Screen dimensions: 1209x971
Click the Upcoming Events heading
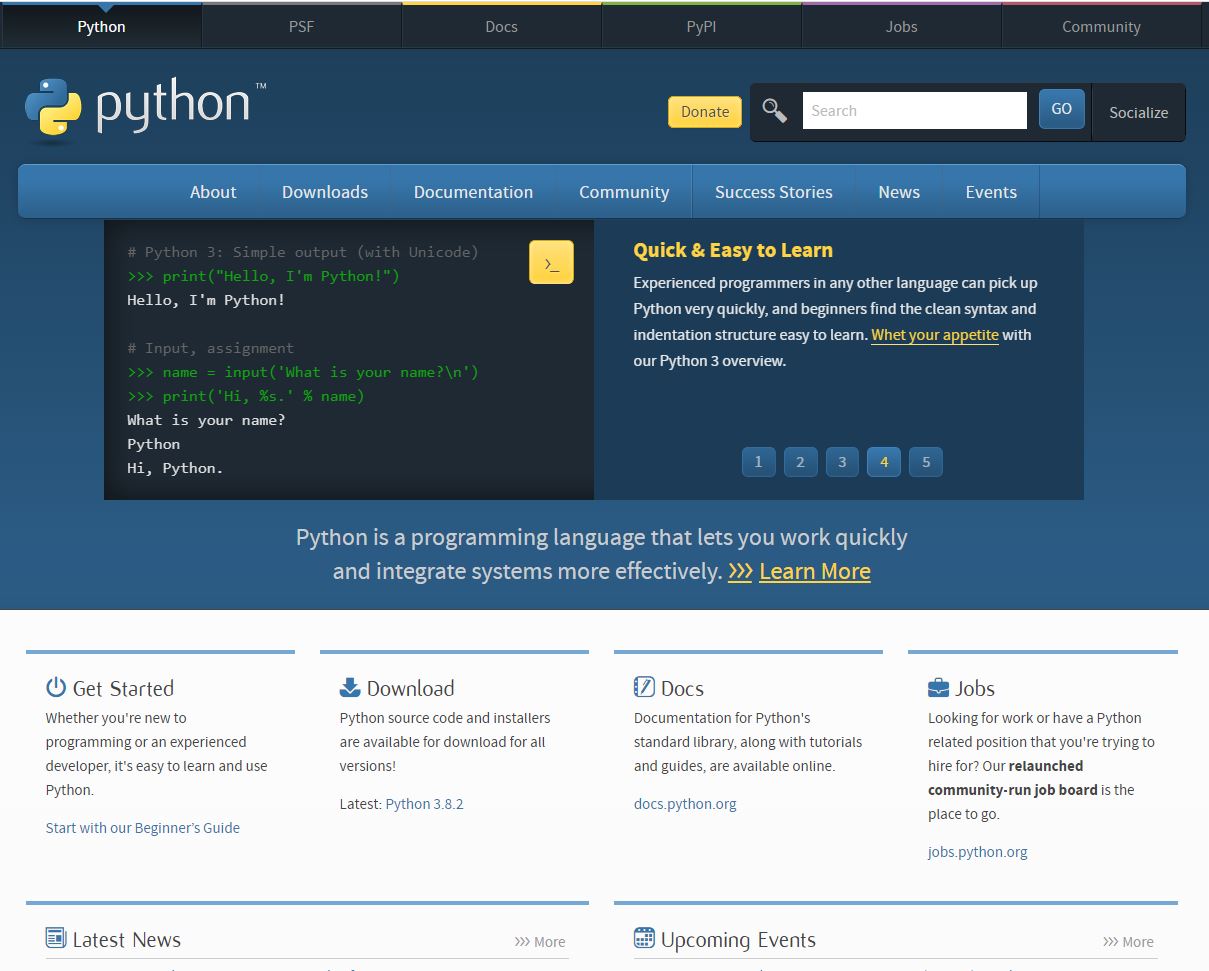(738, 939)
